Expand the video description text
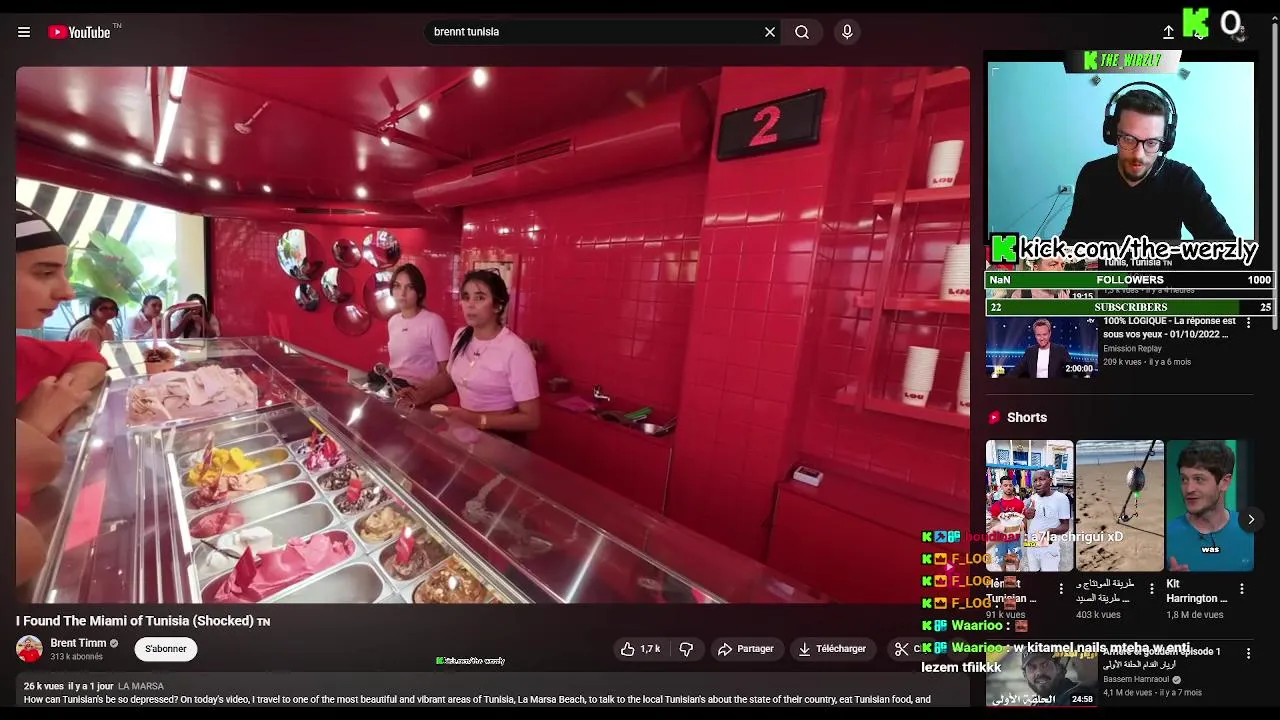Screen dimensions: 1280x720 click(477, 700)
